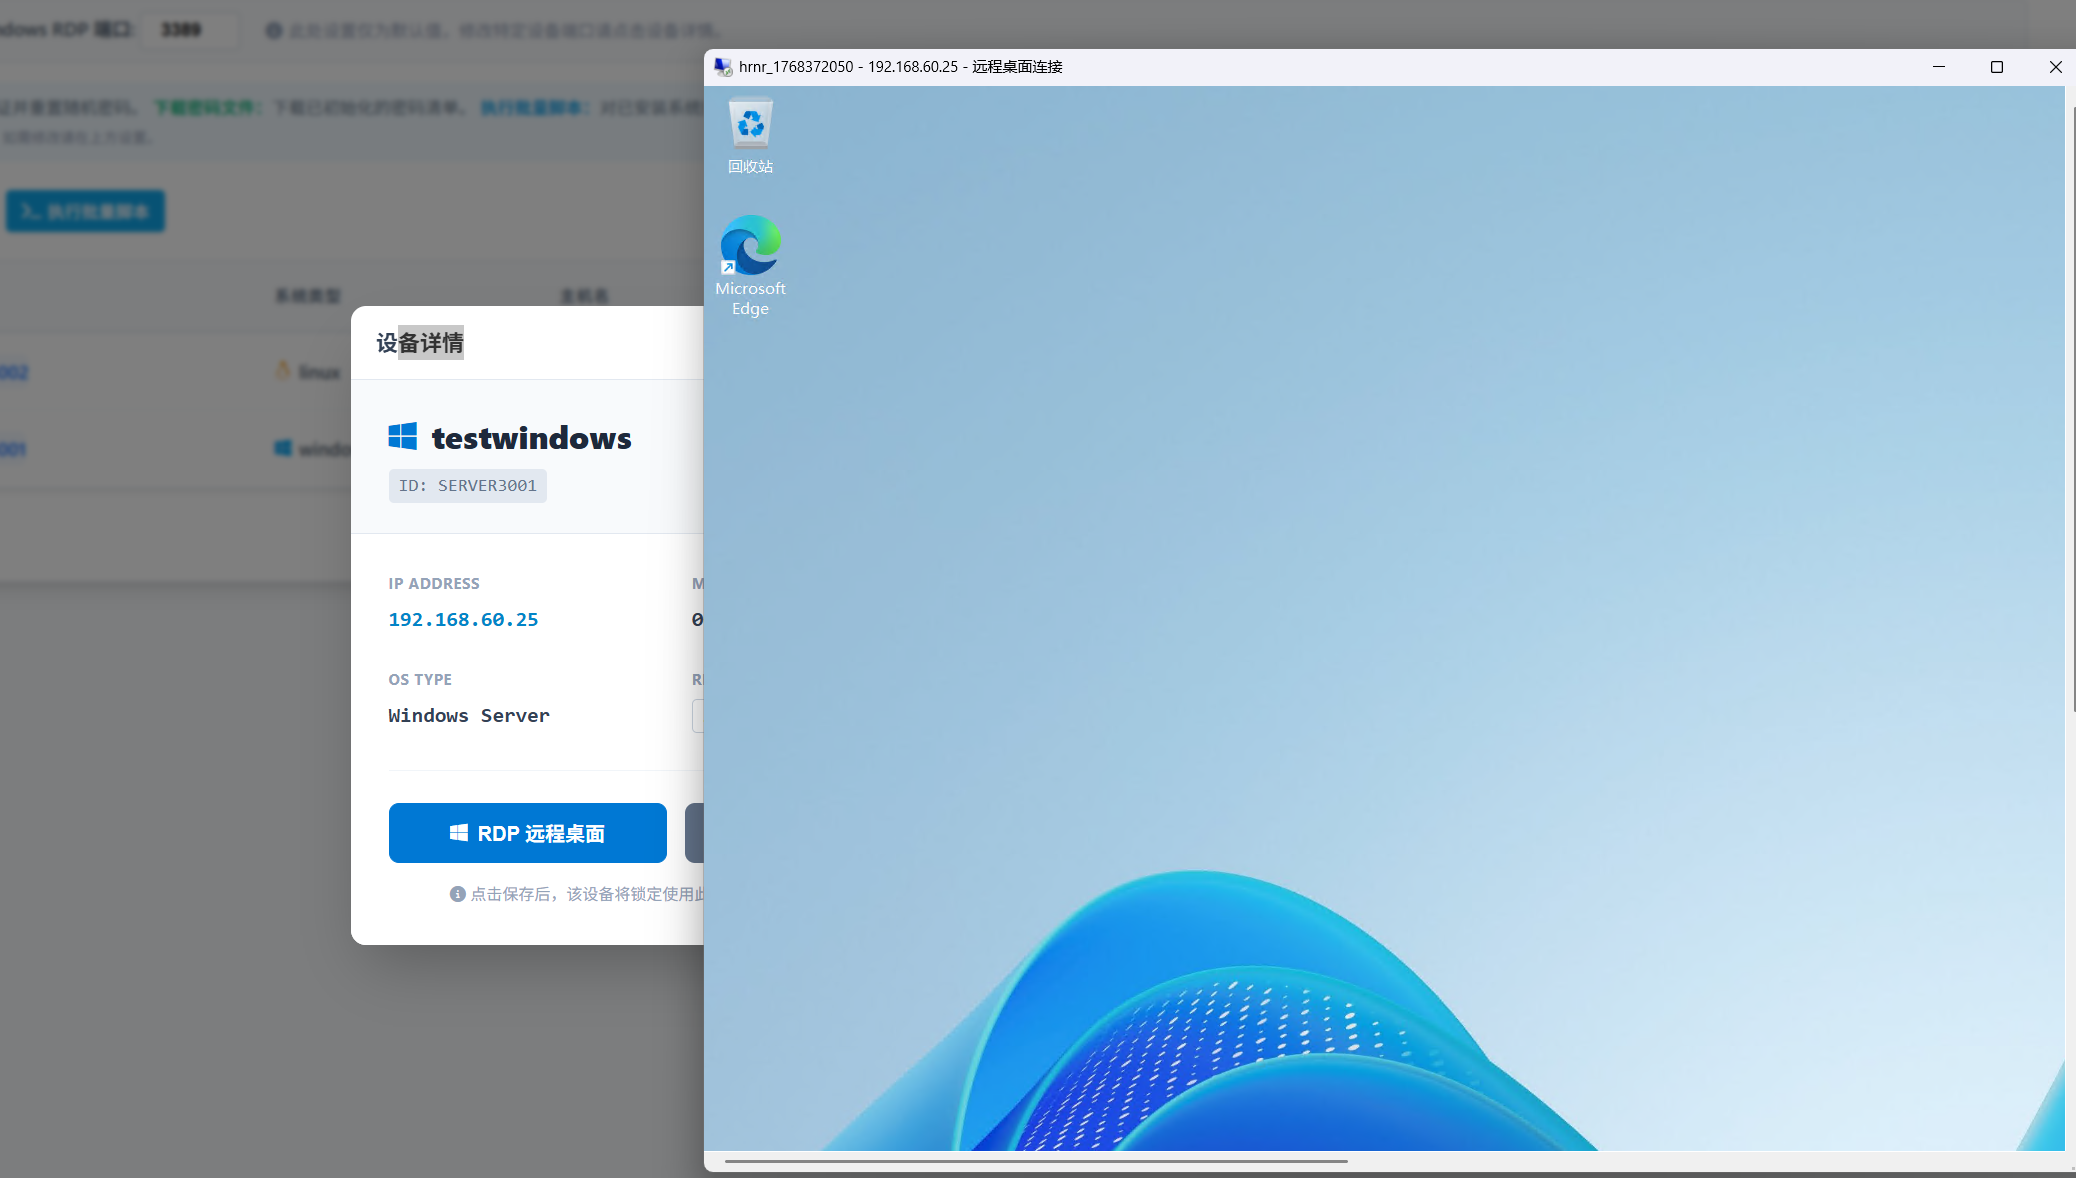This screenshot has width=2076, height=1178.
Task: Click the RDP window vertical scrollbar
Action: [x=2070, y=400]
